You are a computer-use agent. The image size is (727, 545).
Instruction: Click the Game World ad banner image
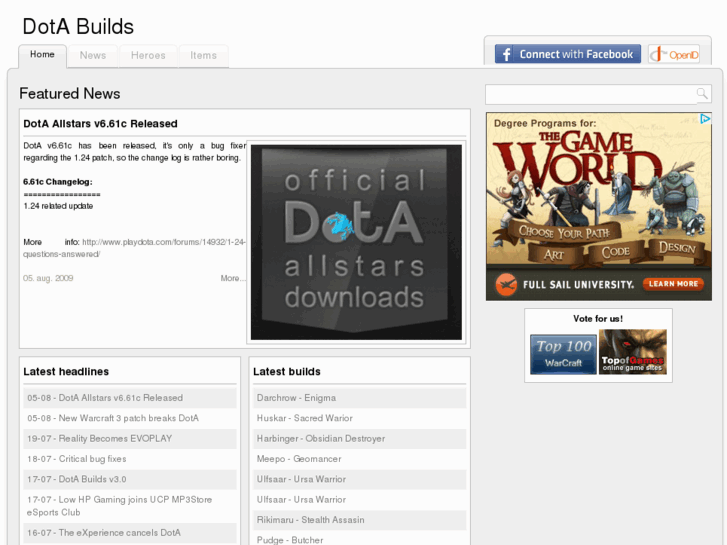point(599,206)
